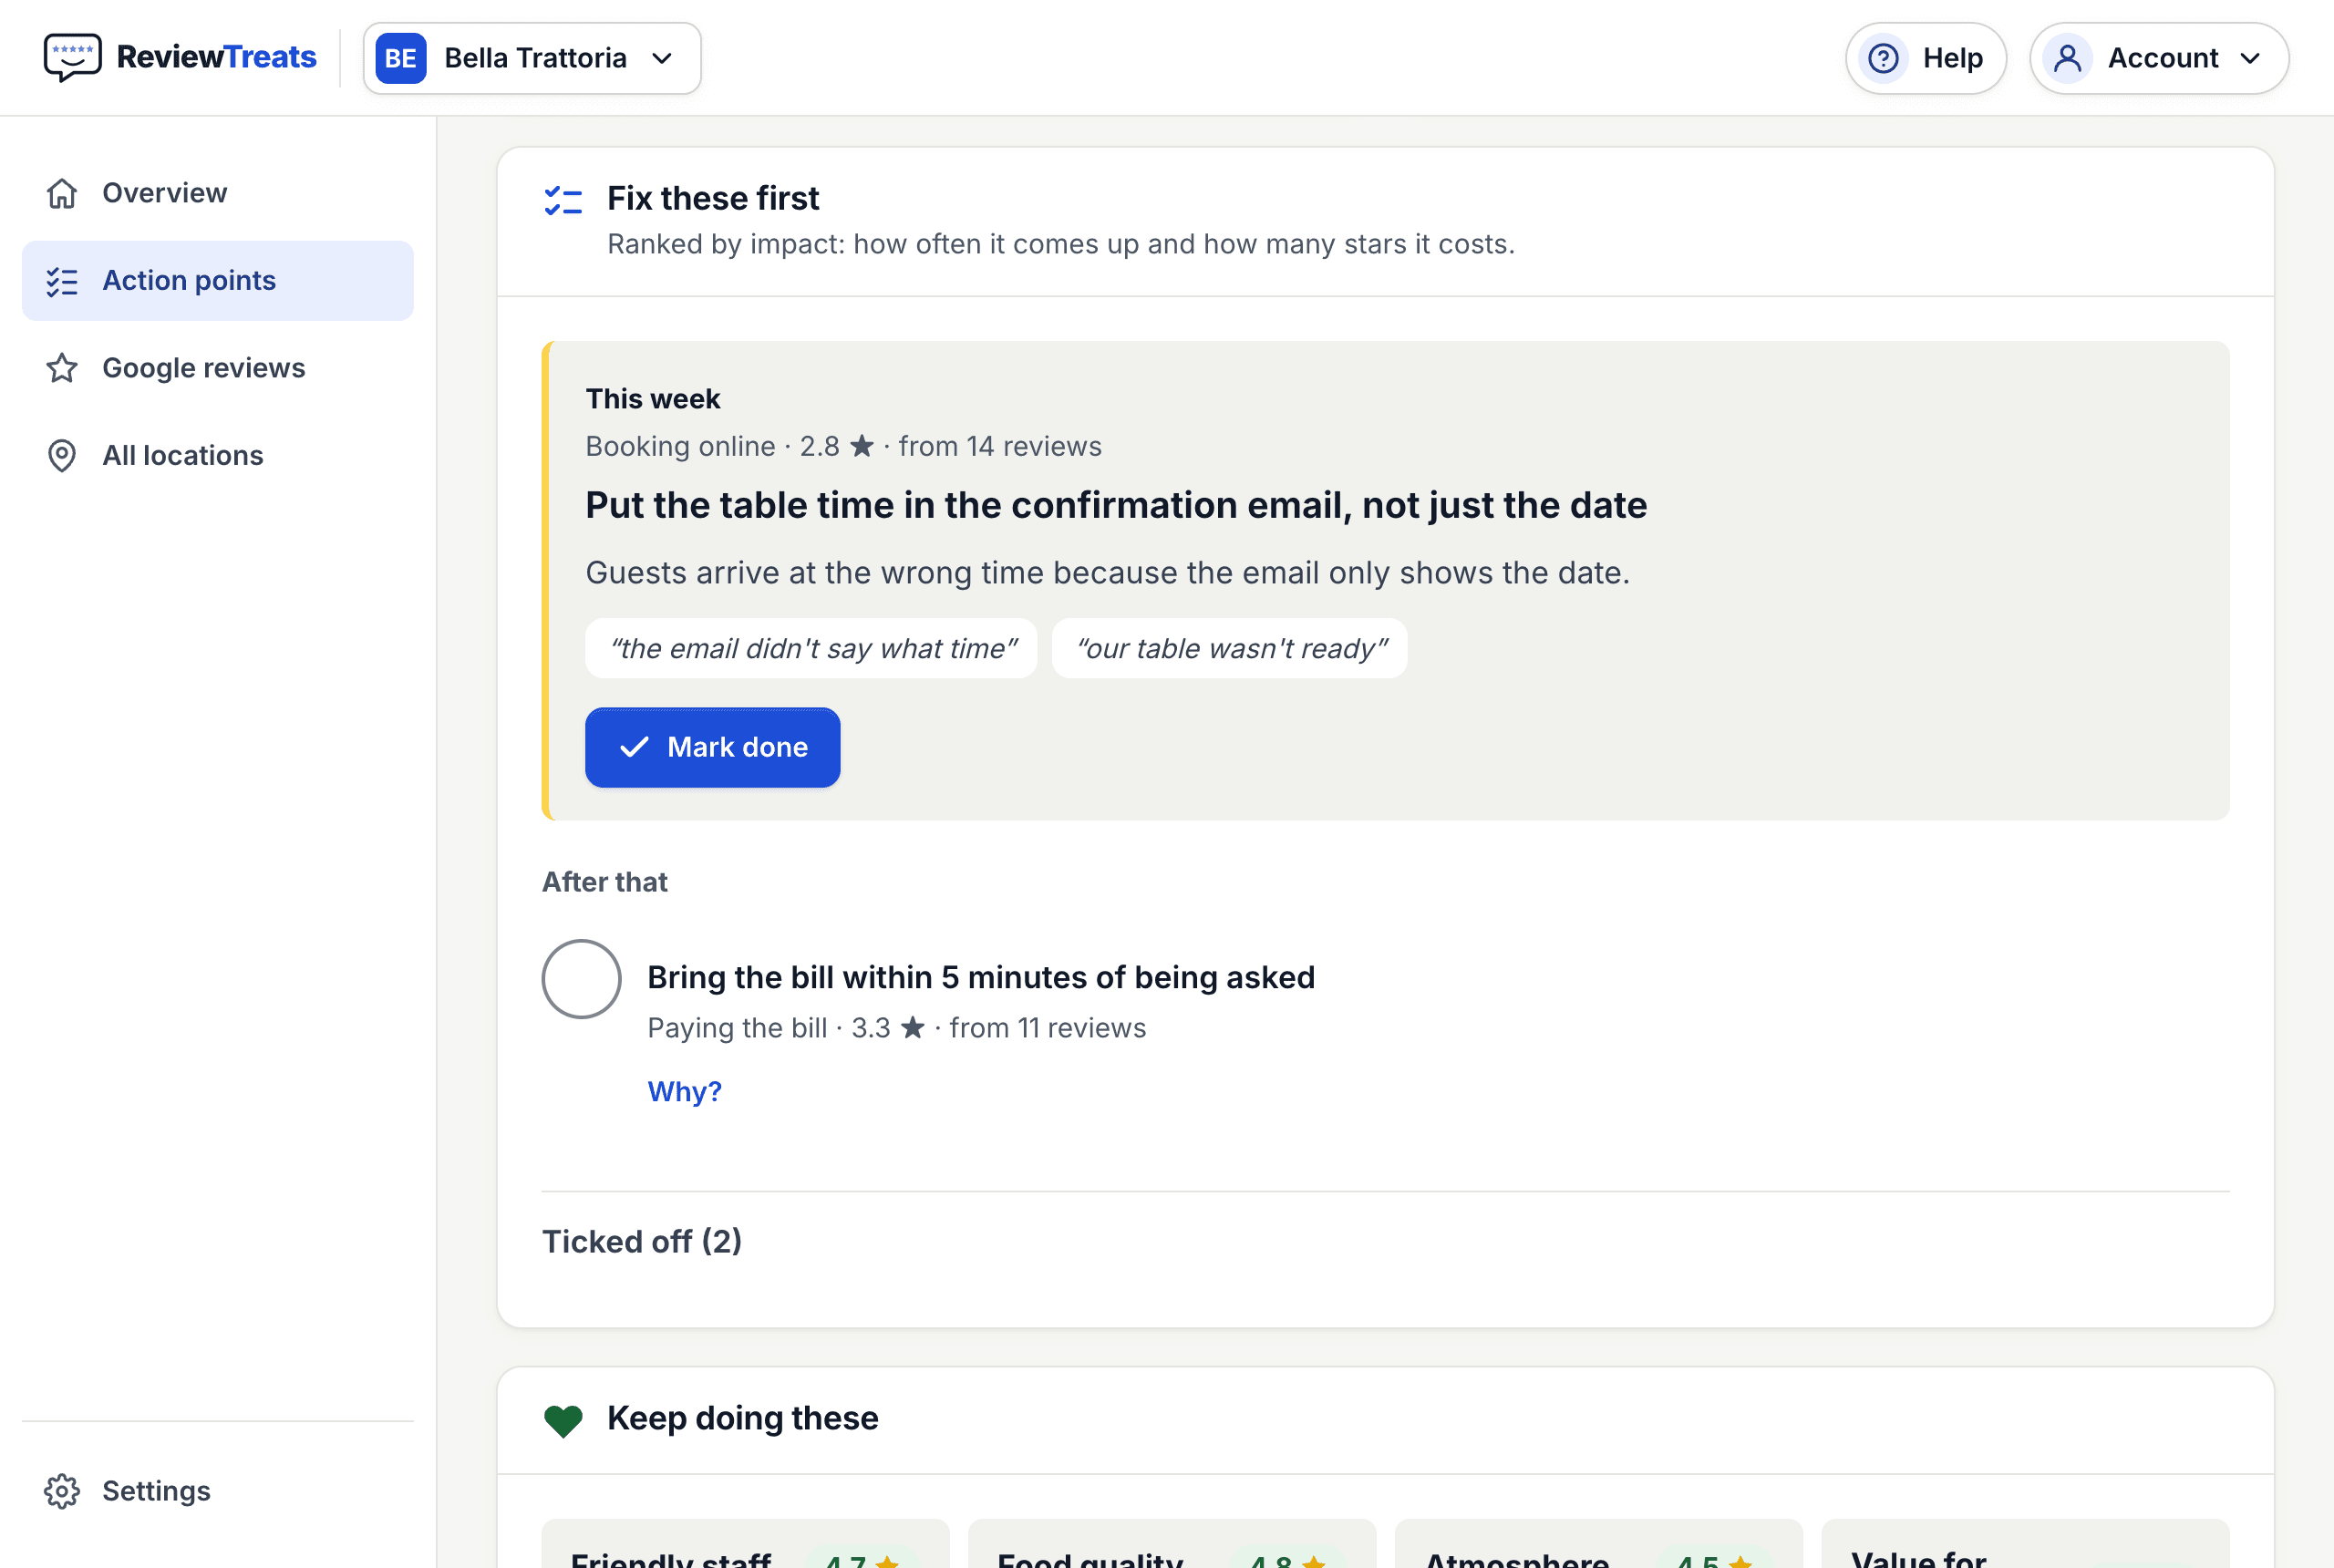Click the checklist icon beside Fix these first
Image resolution: width=2334 pixels, height=1568 pixels.
tap(563, 200)
